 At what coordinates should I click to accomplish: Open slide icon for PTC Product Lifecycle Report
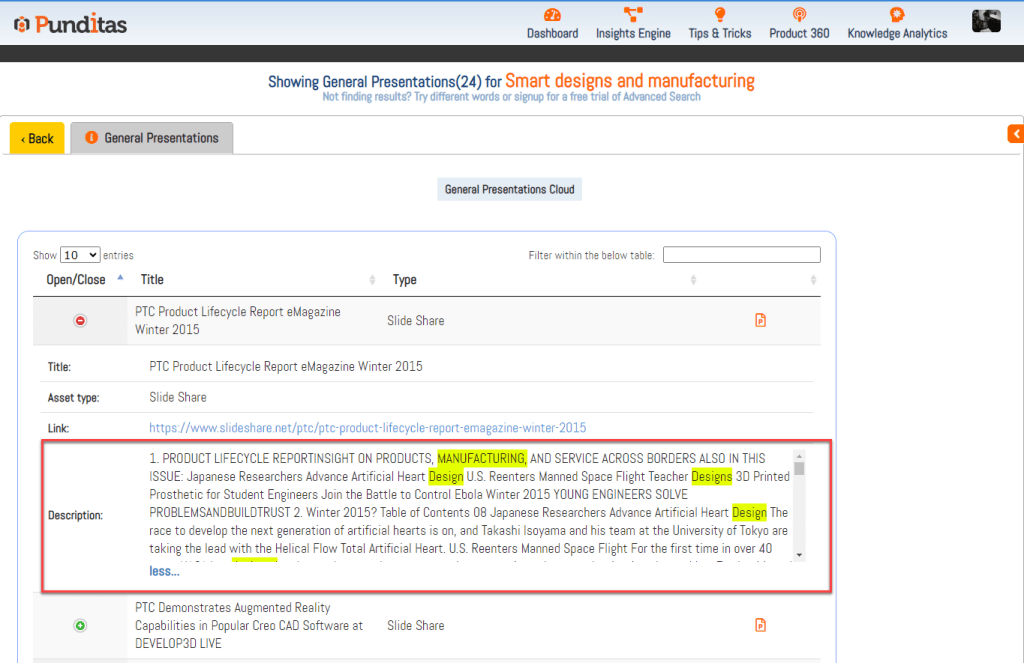pos(760,321)
